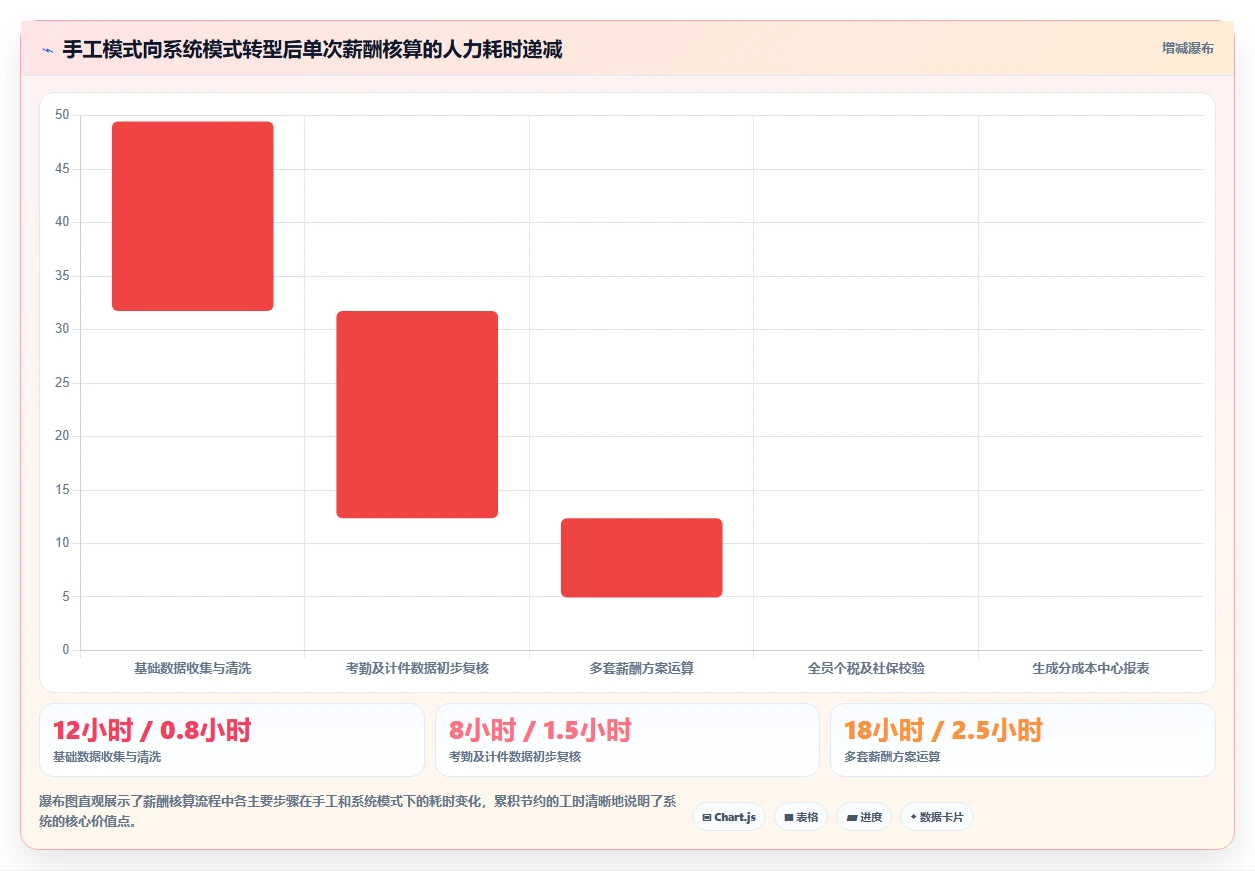Click y-axis value 50
Screen dimensions: 1255x871
tap(62, 115)
